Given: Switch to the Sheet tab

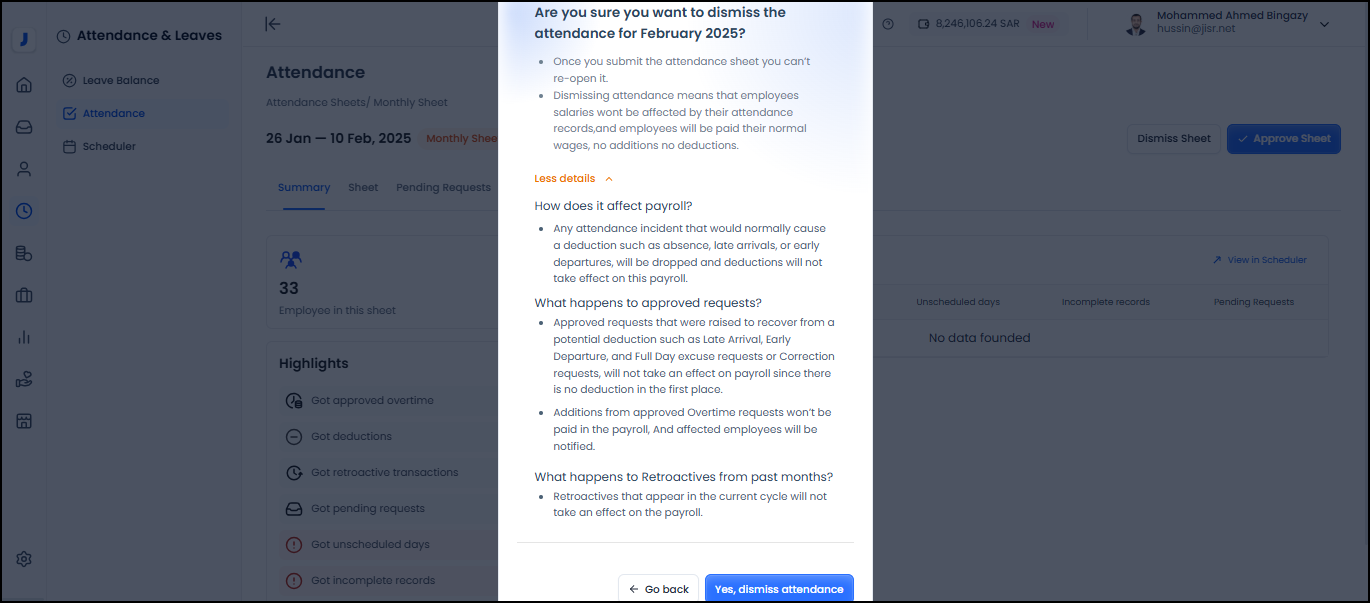Looking at the screenshot, I should tap(363, 187).
